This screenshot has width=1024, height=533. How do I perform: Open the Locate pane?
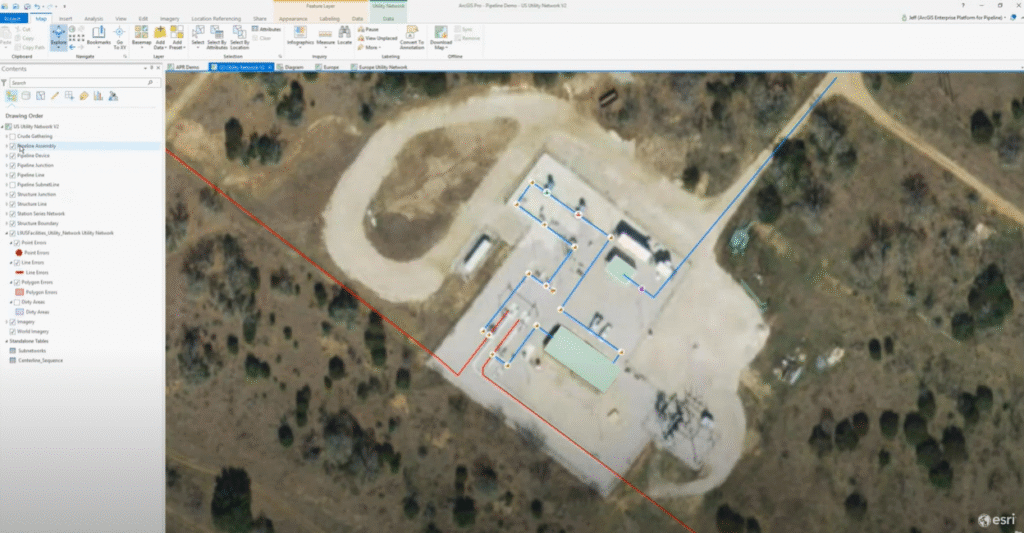pos(345,37)
